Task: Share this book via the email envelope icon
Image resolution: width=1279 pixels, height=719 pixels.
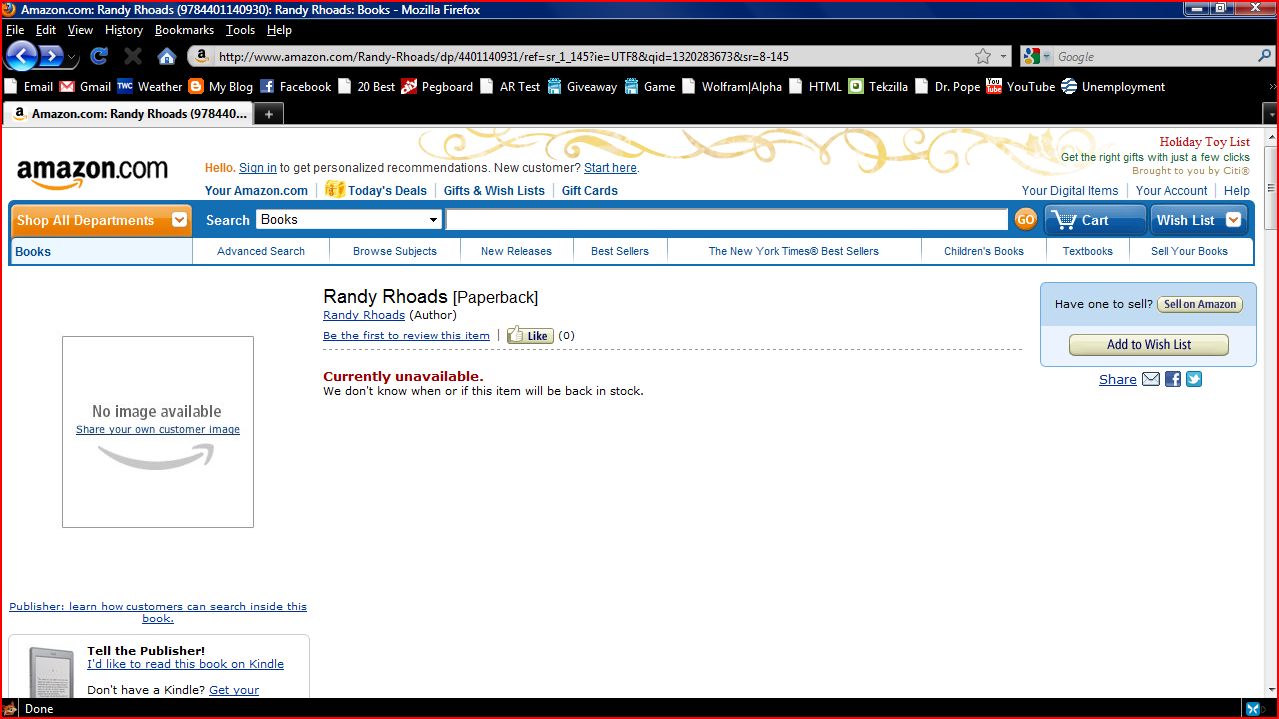Action: click(x=1151, y=379)
